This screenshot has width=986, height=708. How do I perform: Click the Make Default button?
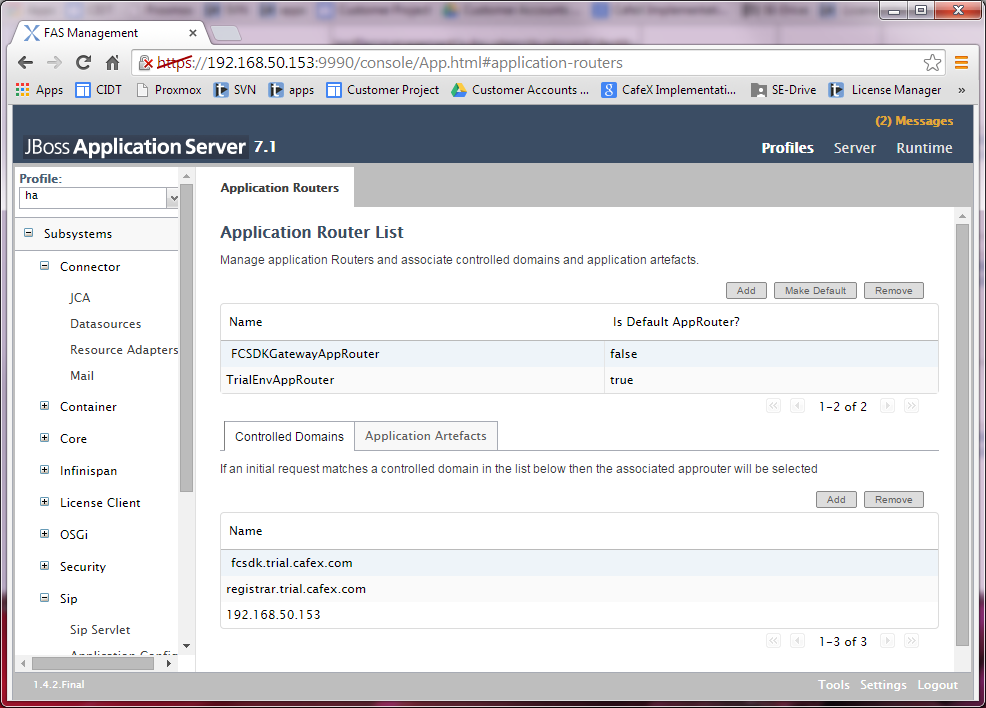(x=815, y=290)
